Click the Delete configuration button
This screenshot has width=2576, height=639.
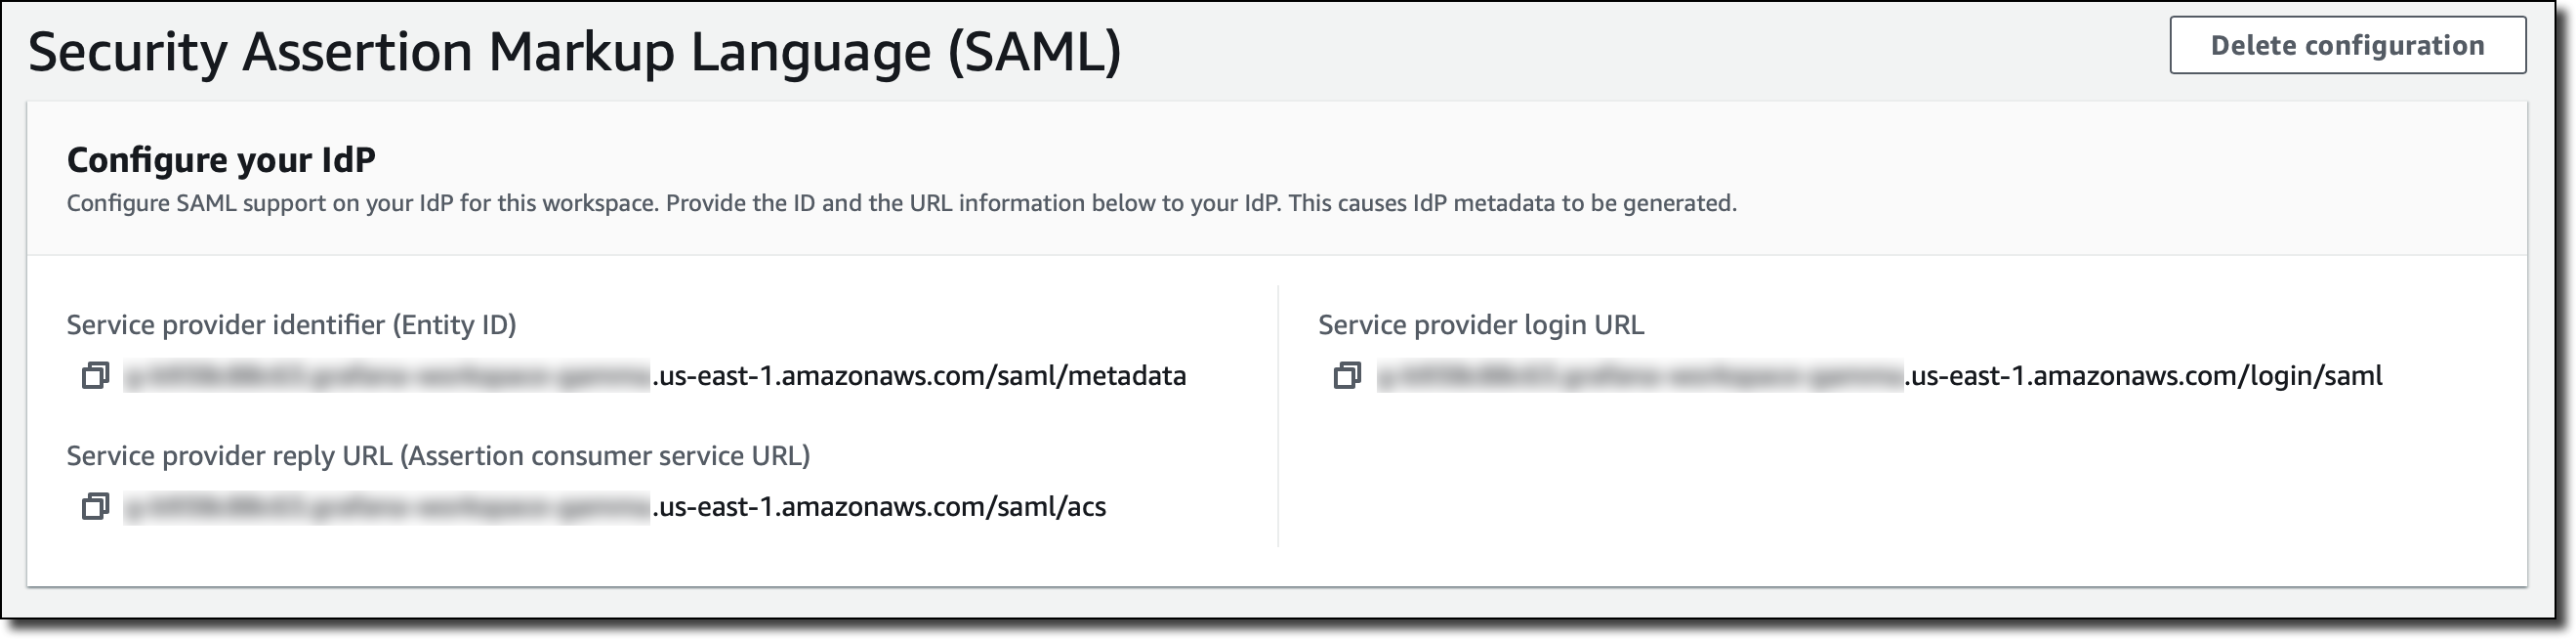coord(2347,46)
